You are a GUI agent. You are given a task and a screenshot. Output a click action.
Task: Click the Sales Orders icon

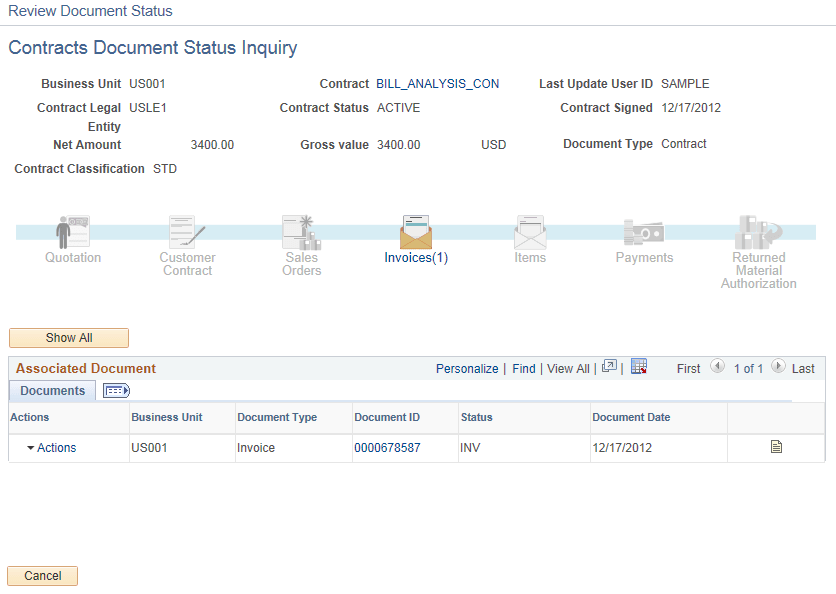pyautogui.click(x=301, y=232)
